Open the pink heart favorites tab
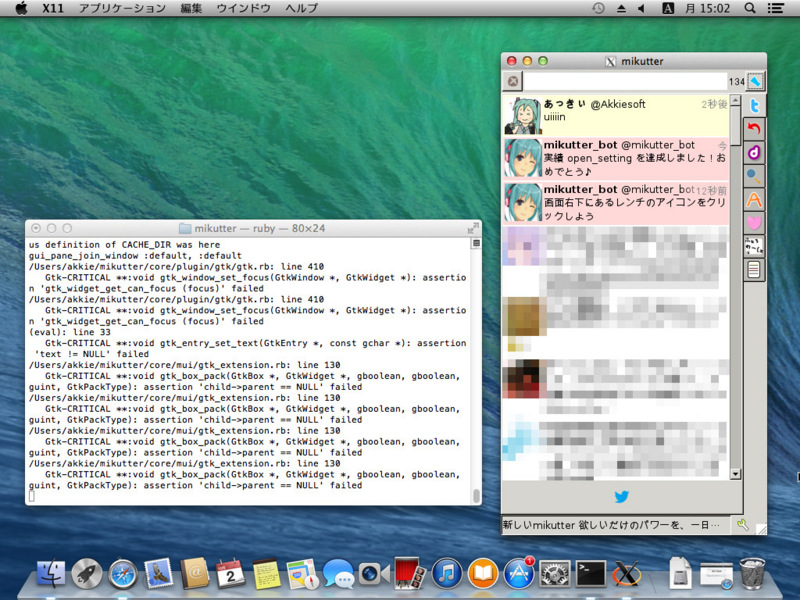This screenshot has height=600, width=800. (754, 223)
